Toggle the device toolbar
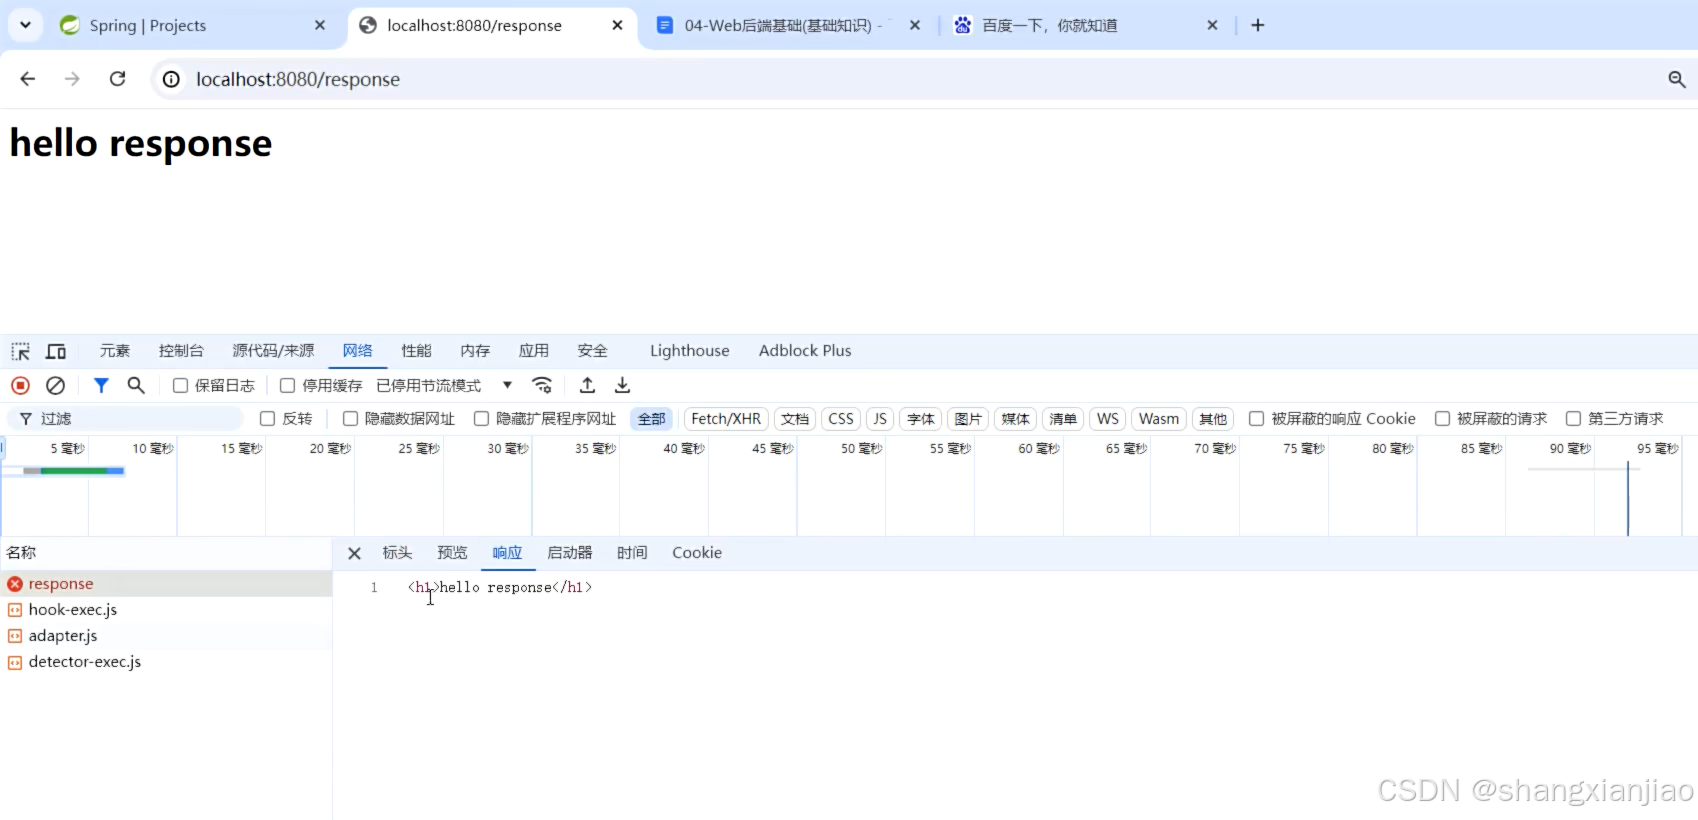Screen dimensions: 1698x820 point(56,351)
